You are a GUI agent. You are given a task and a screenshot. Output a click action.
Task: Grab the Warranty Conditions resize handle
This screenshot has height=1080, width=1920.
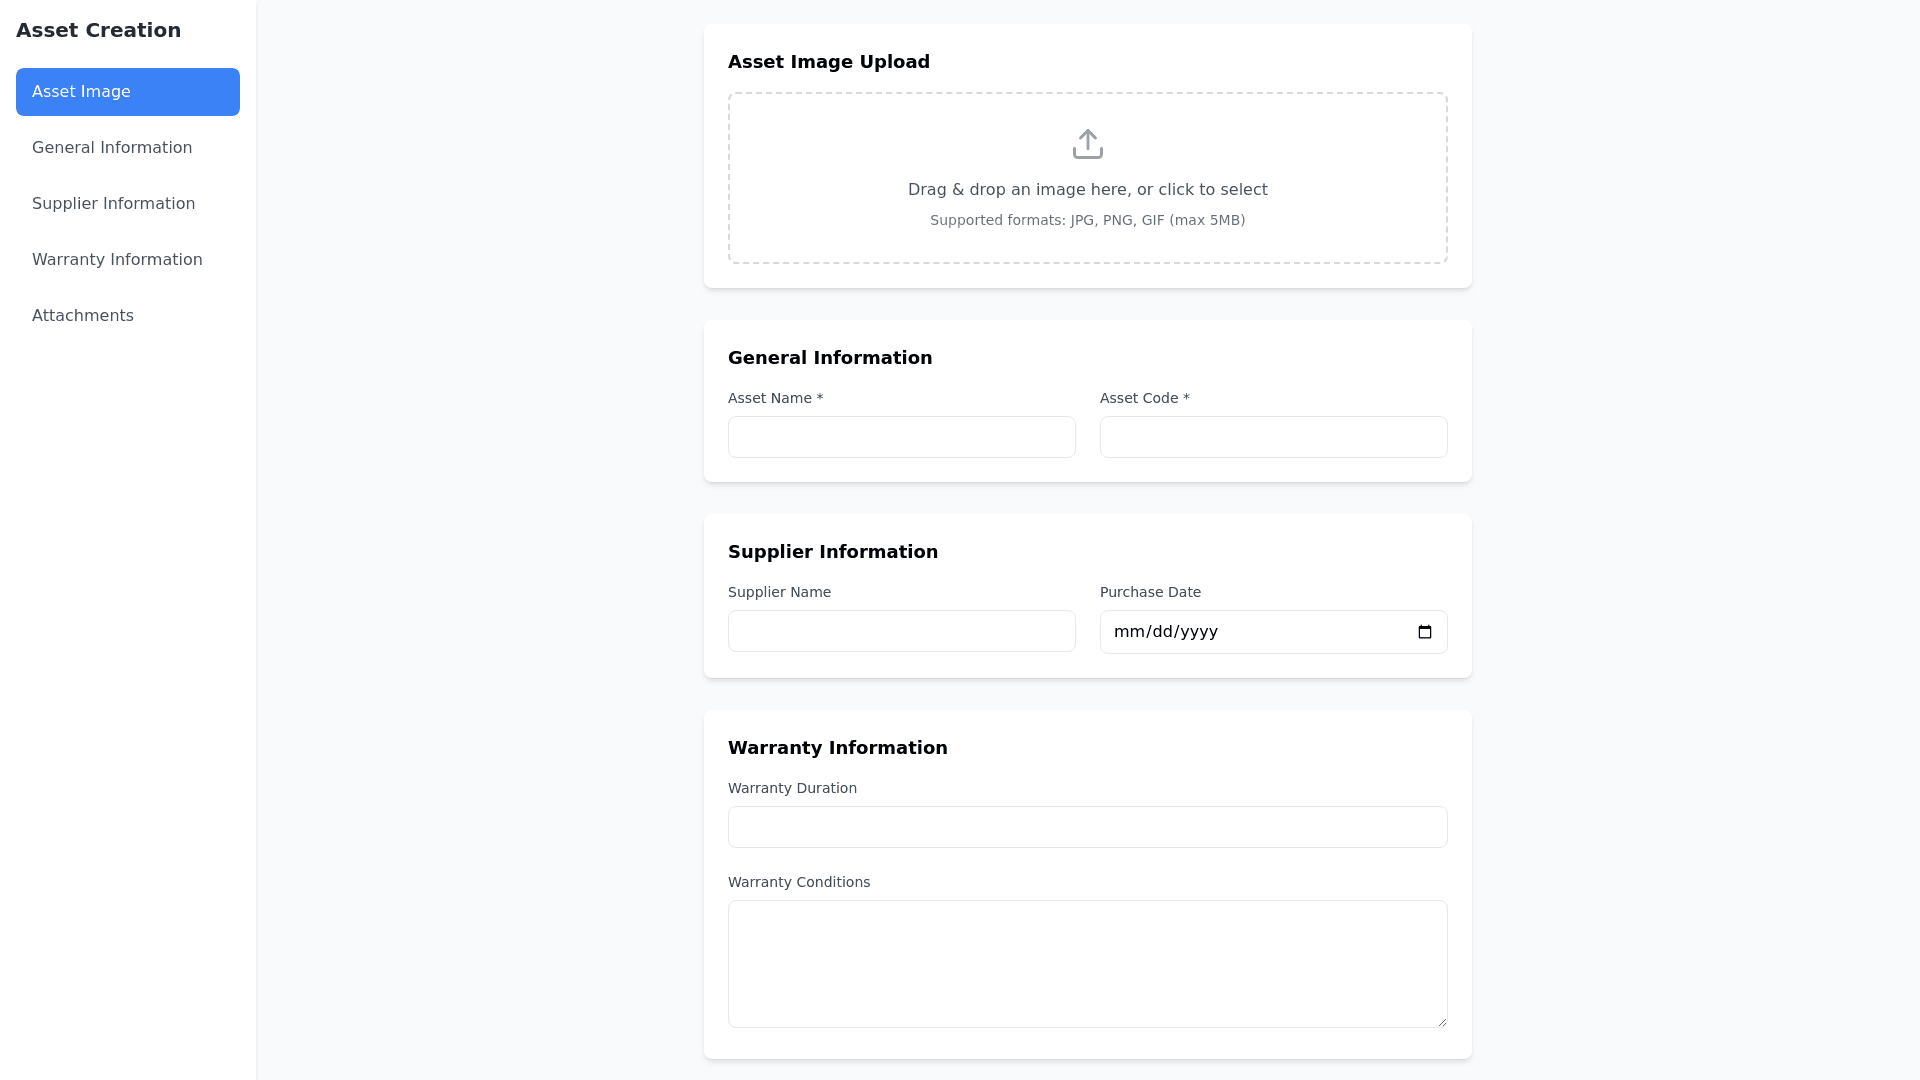(x=1441, y=1021)
